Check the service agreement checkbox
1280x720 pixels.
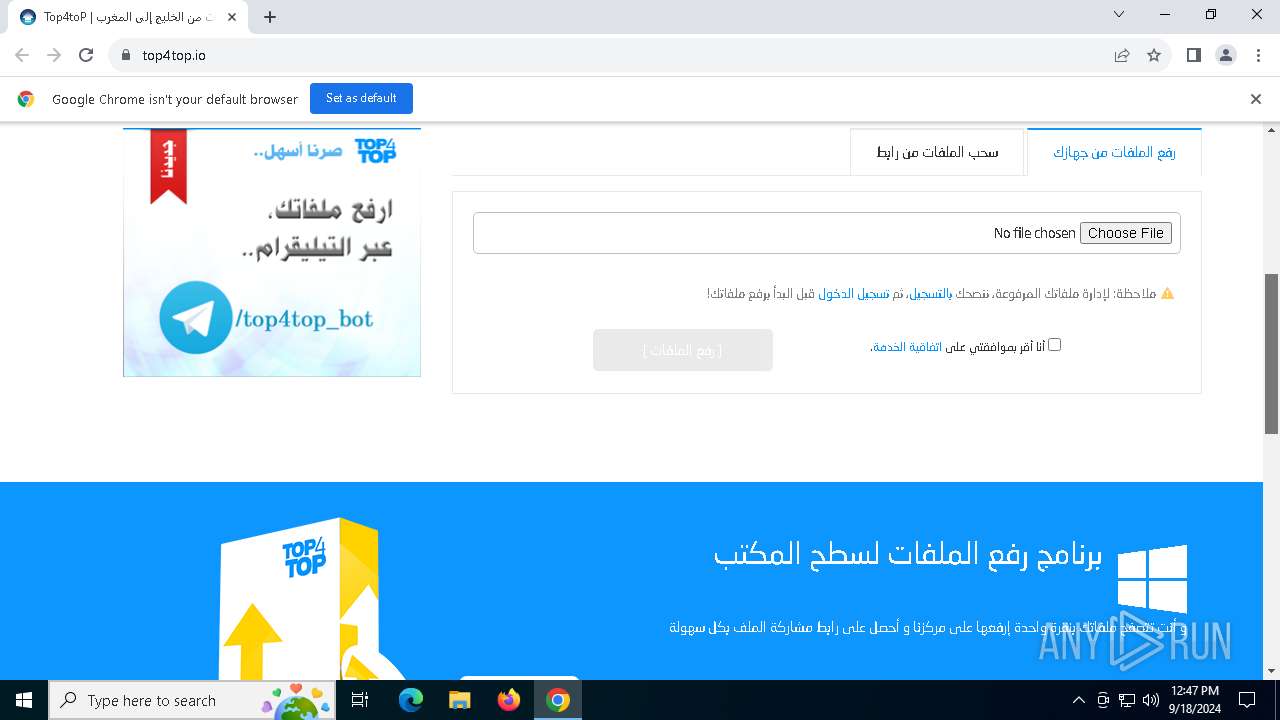click(1054, 345)
